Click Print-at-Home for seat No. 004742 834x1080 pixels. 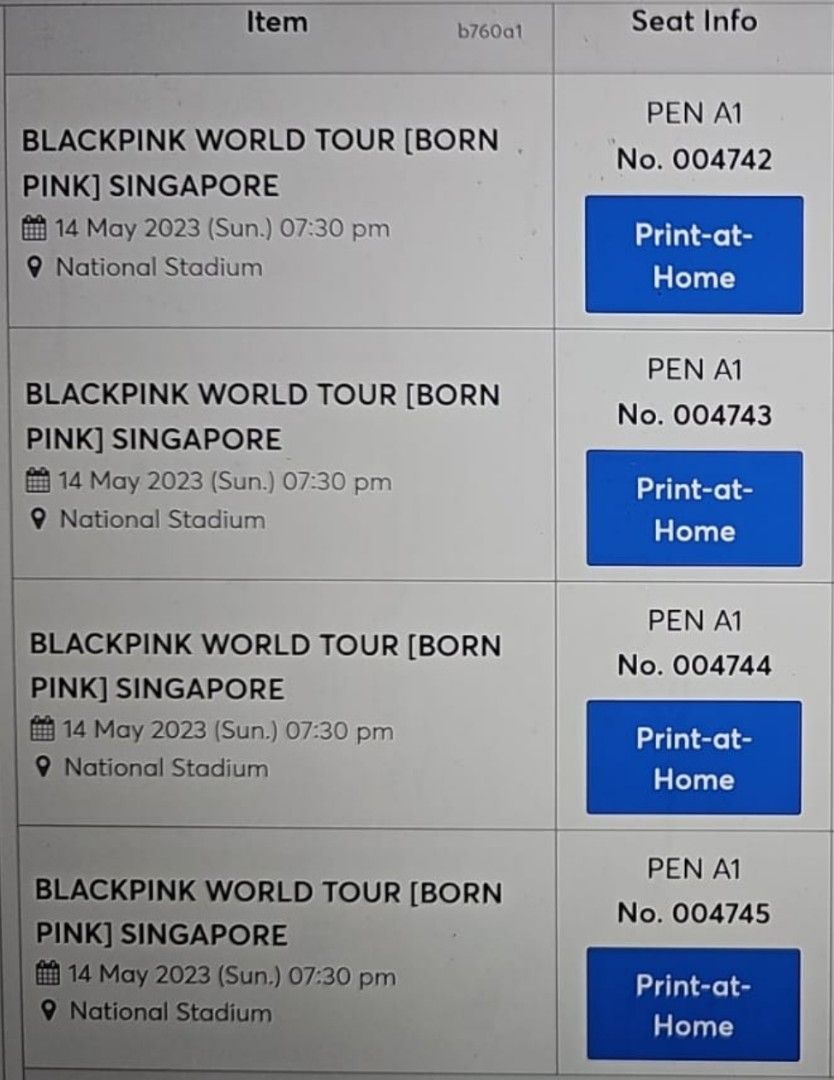coord(693,255)
